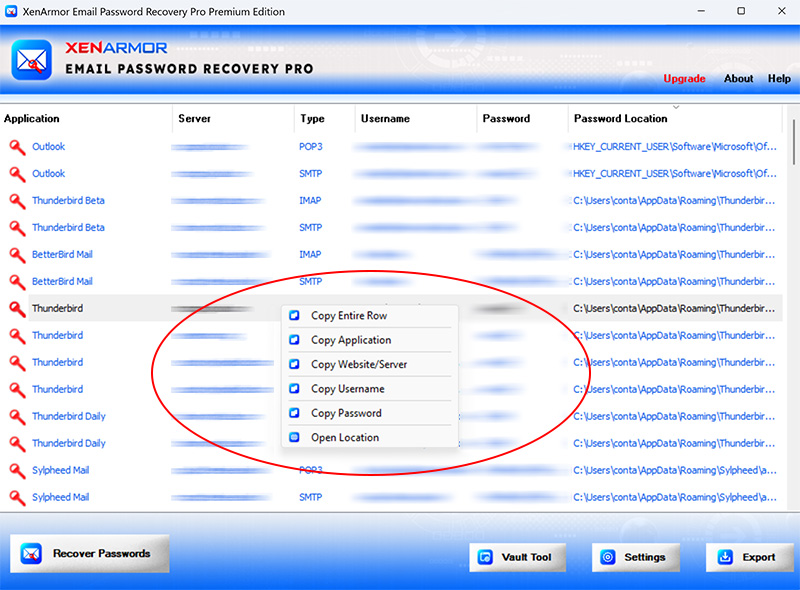
Task: Click the key icon next to Thunderbird Beta IMAP
Action: (x=17, y=201)
